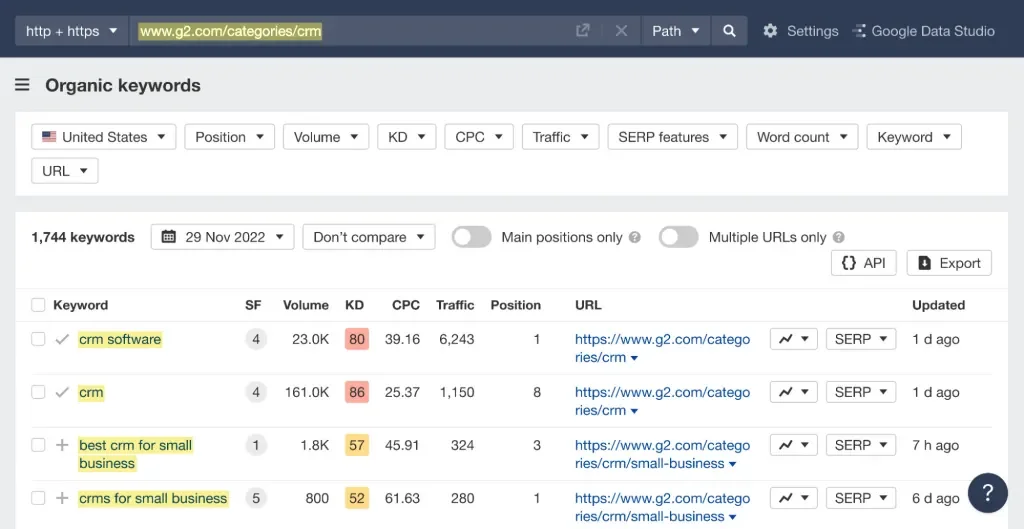
Task: Click the help question mark button
Action: coord(987,492)
